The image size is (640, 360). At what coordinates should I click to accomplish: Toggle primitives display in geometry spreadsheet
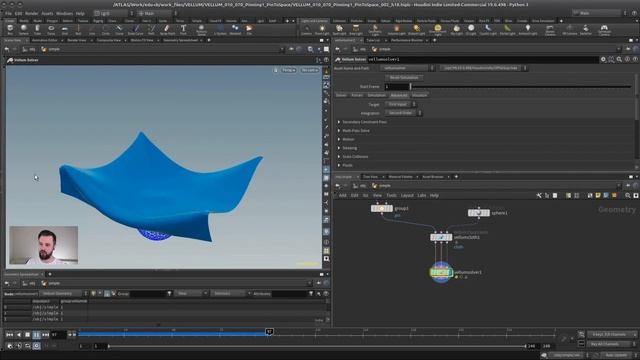pyautogui.click(x=107, y=293)
